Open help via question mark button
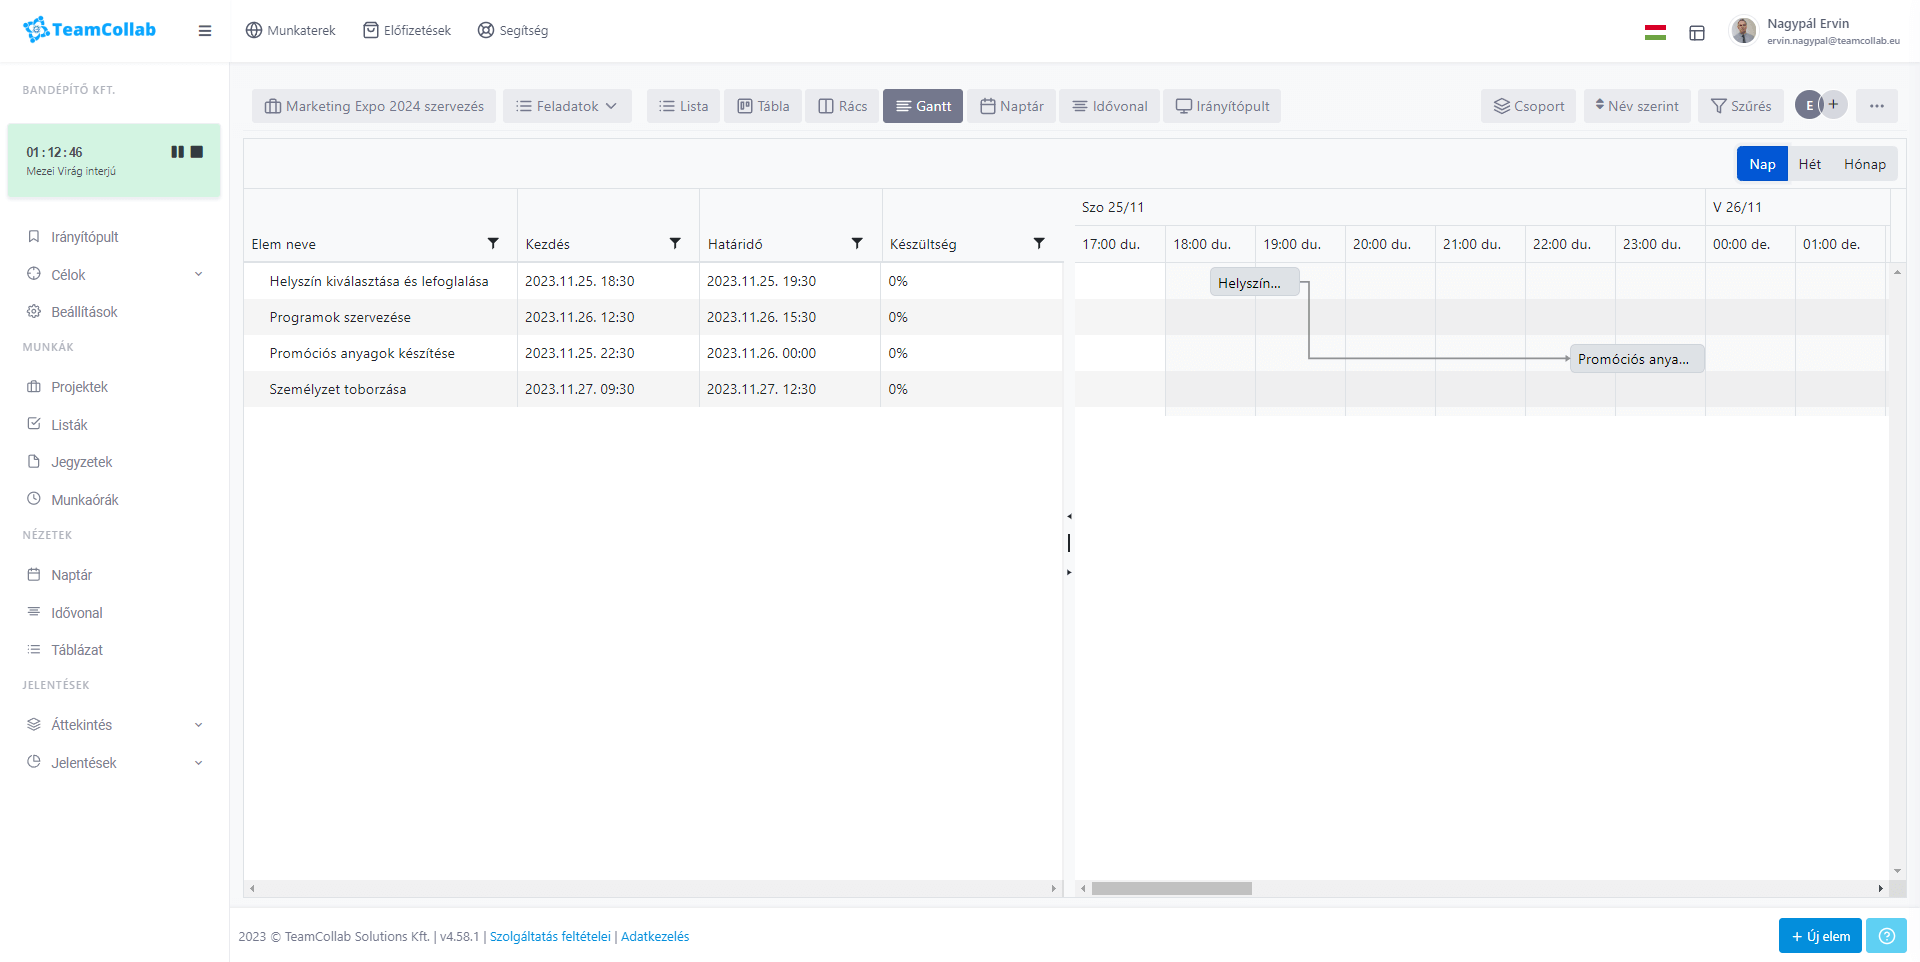 tap(1886, 936)
